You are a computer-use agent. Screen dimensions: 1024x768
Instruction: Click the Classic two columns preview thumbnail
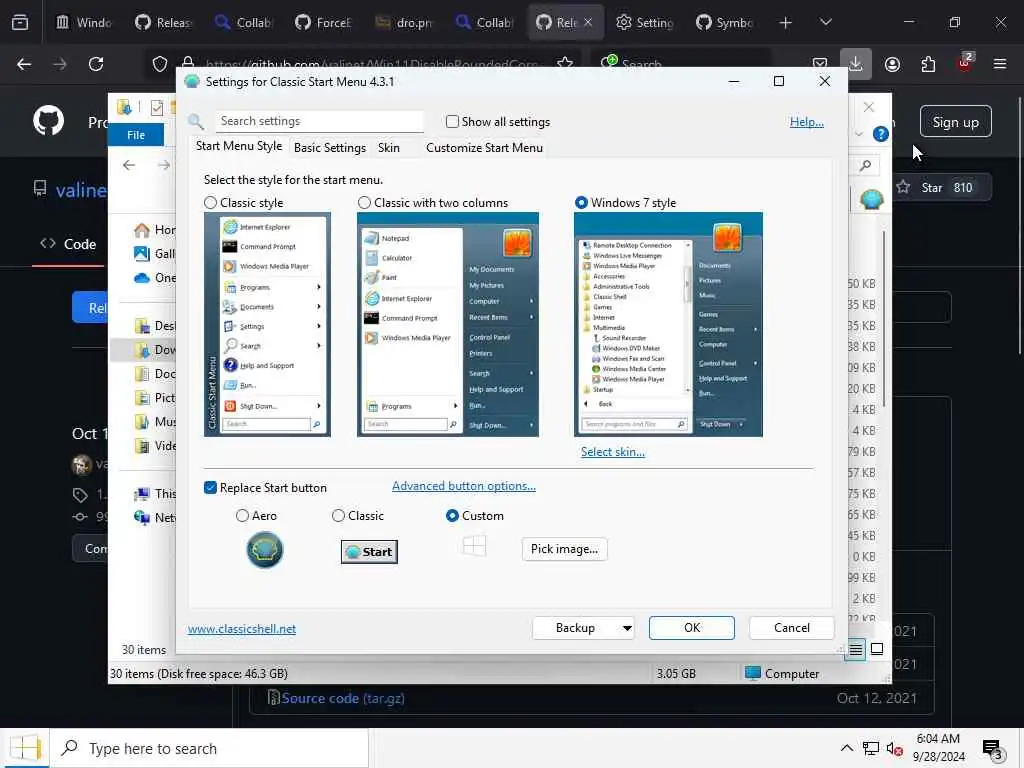tap(447, 324)
